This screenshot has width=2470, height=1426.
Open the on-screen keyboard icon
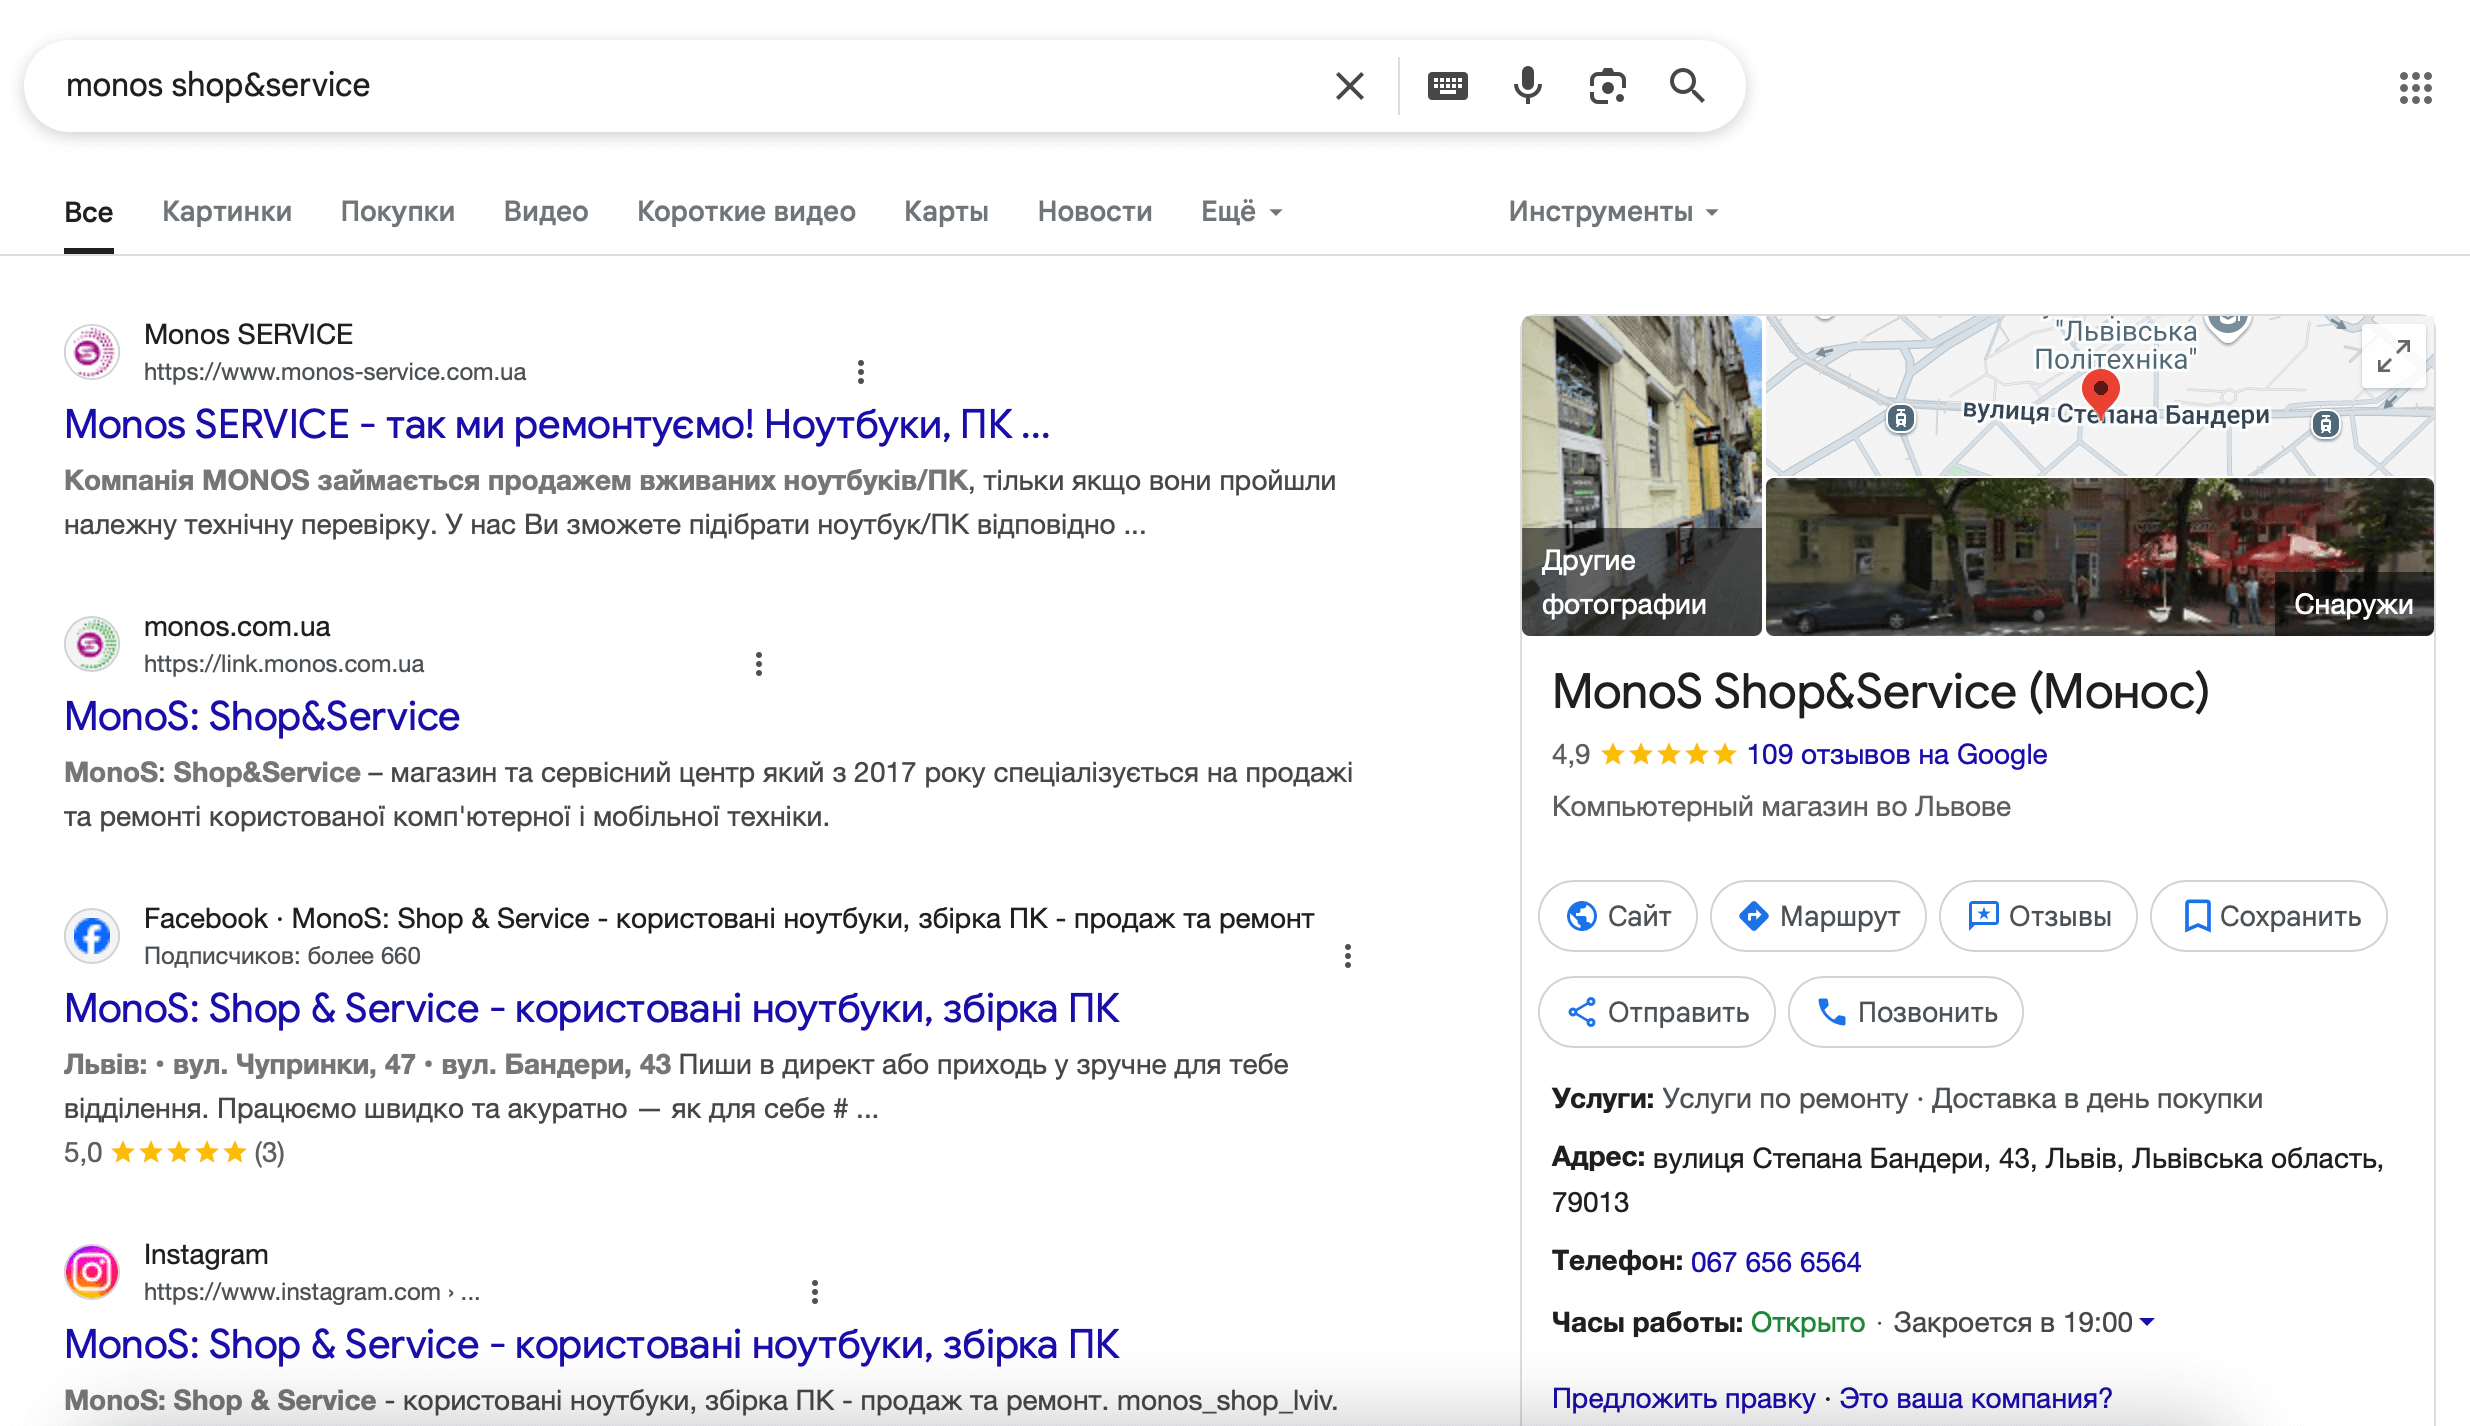(1447, 86)
